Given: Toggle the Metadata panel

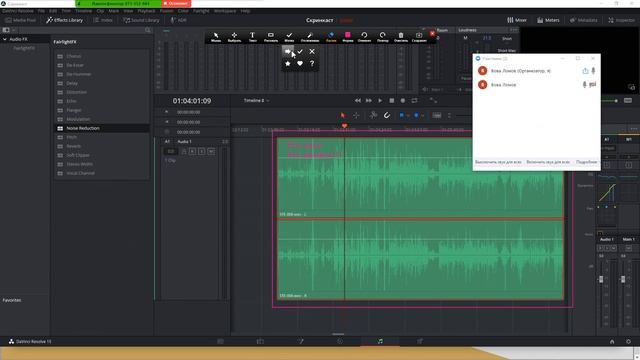Looking at the screenshot, I should (583, 20).
